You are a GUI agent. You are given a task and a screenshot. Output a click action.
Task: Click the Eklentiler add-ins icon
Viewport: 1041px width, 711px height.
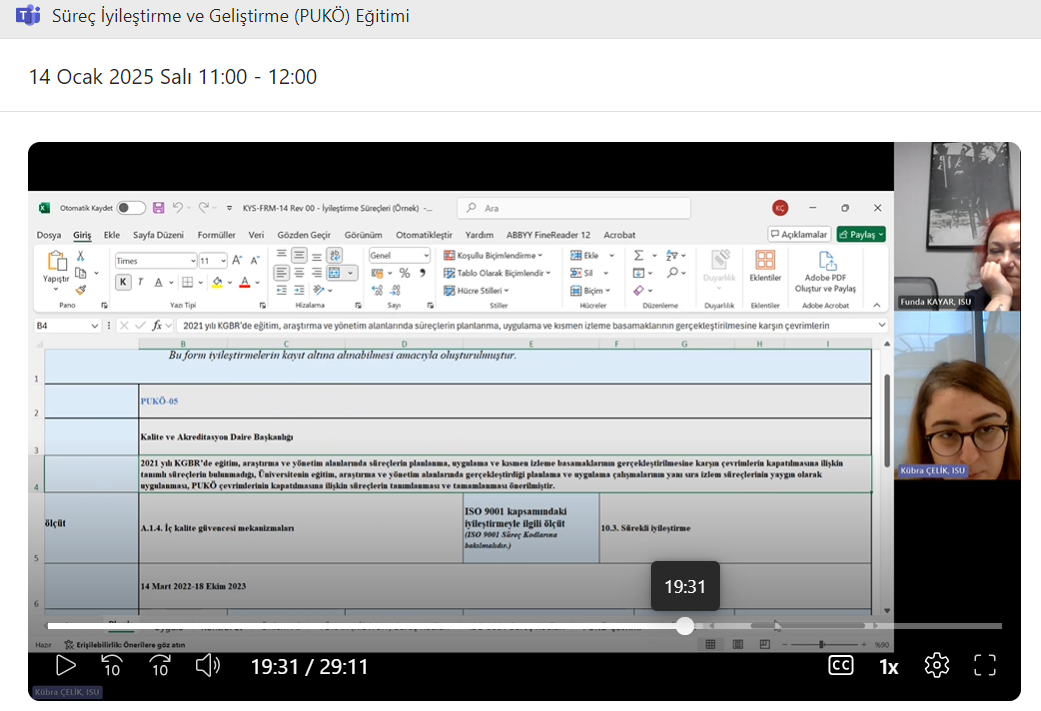pyautogui.click(x=765, y=265)
